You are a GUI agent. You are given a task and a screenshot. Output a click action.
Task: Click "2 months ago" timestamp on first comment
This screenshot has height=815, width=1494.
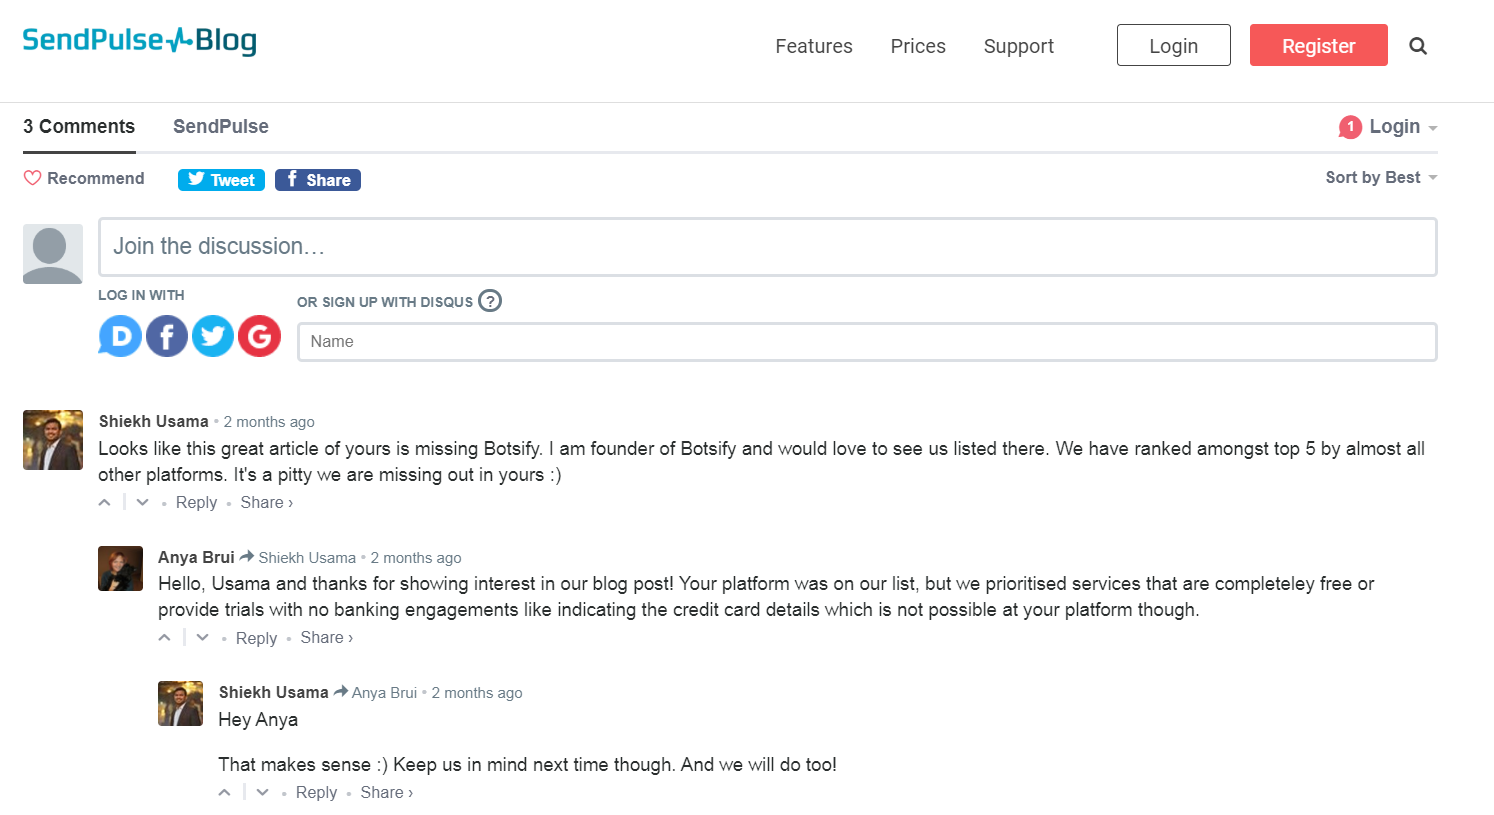pyautogui.click(x=269, y=422)
